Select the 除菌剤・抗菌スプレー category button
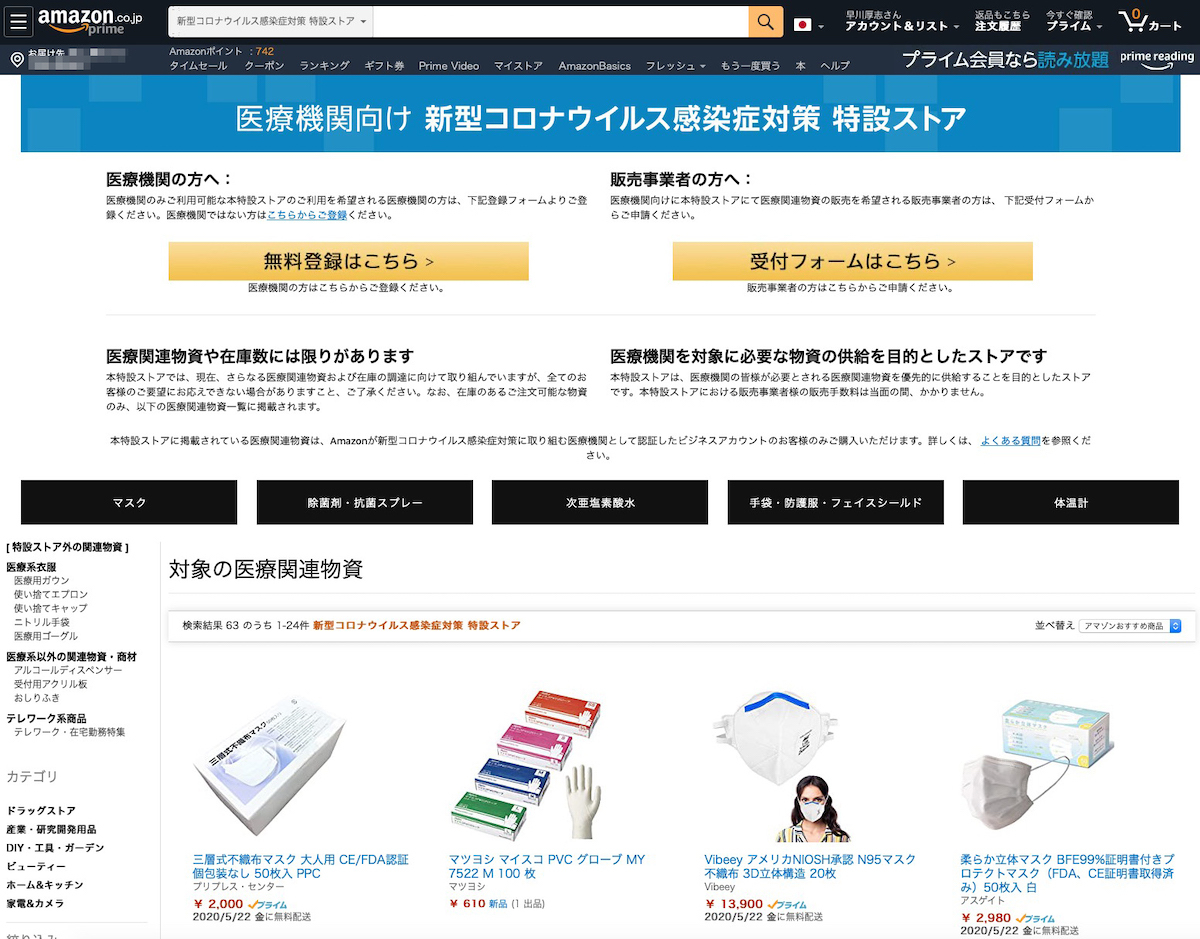This screenshot has height=939, width=1200. (x=365, y=502)
